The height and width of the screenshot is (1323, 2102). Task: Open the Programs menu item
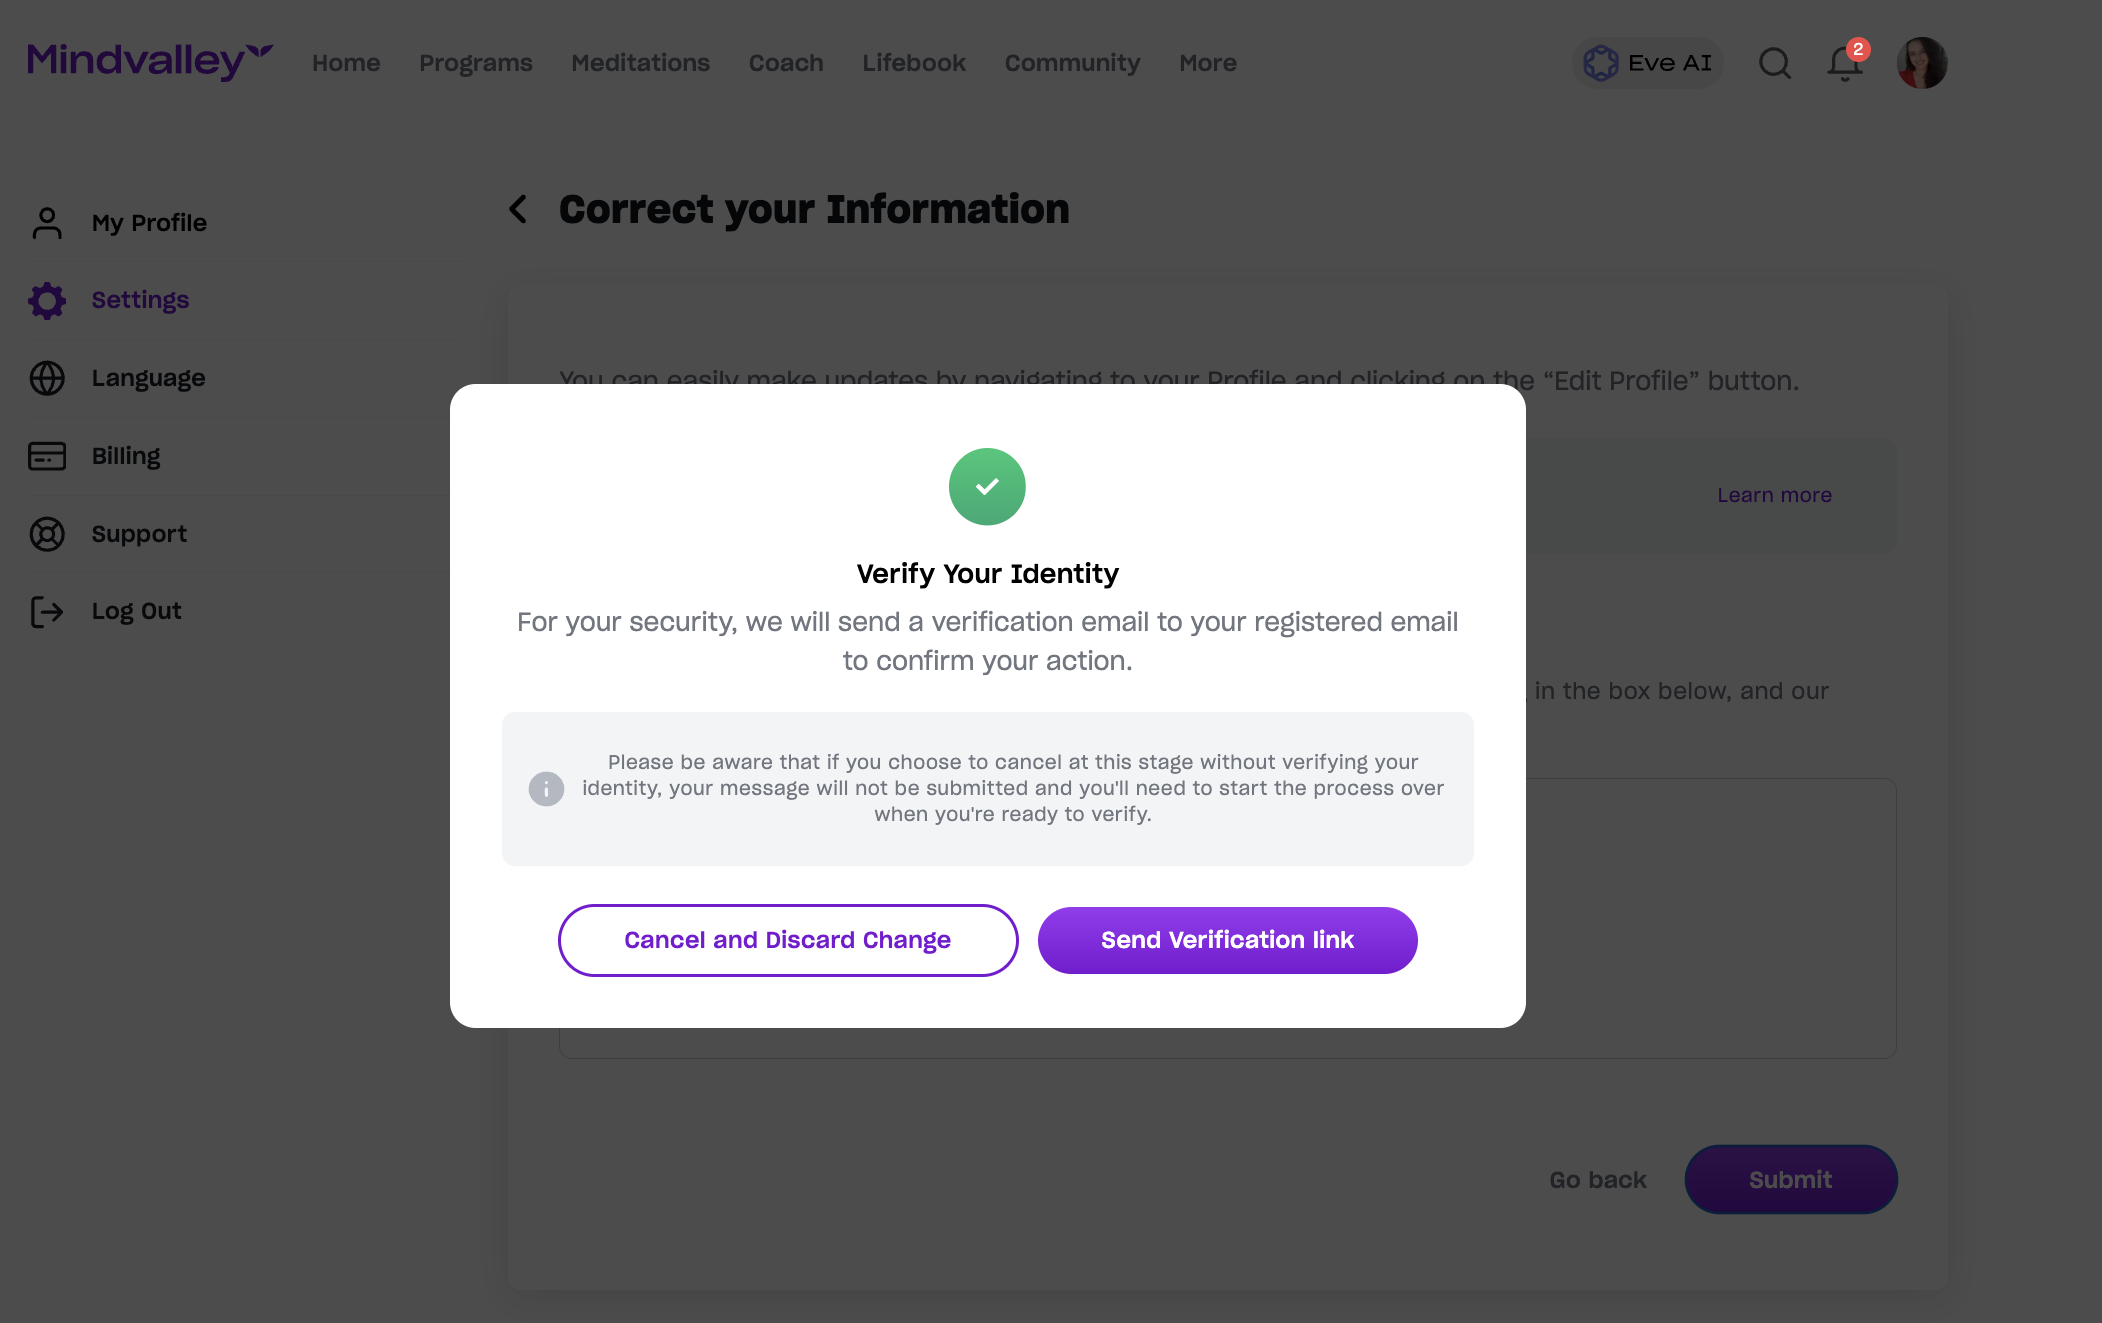[476, 63]
